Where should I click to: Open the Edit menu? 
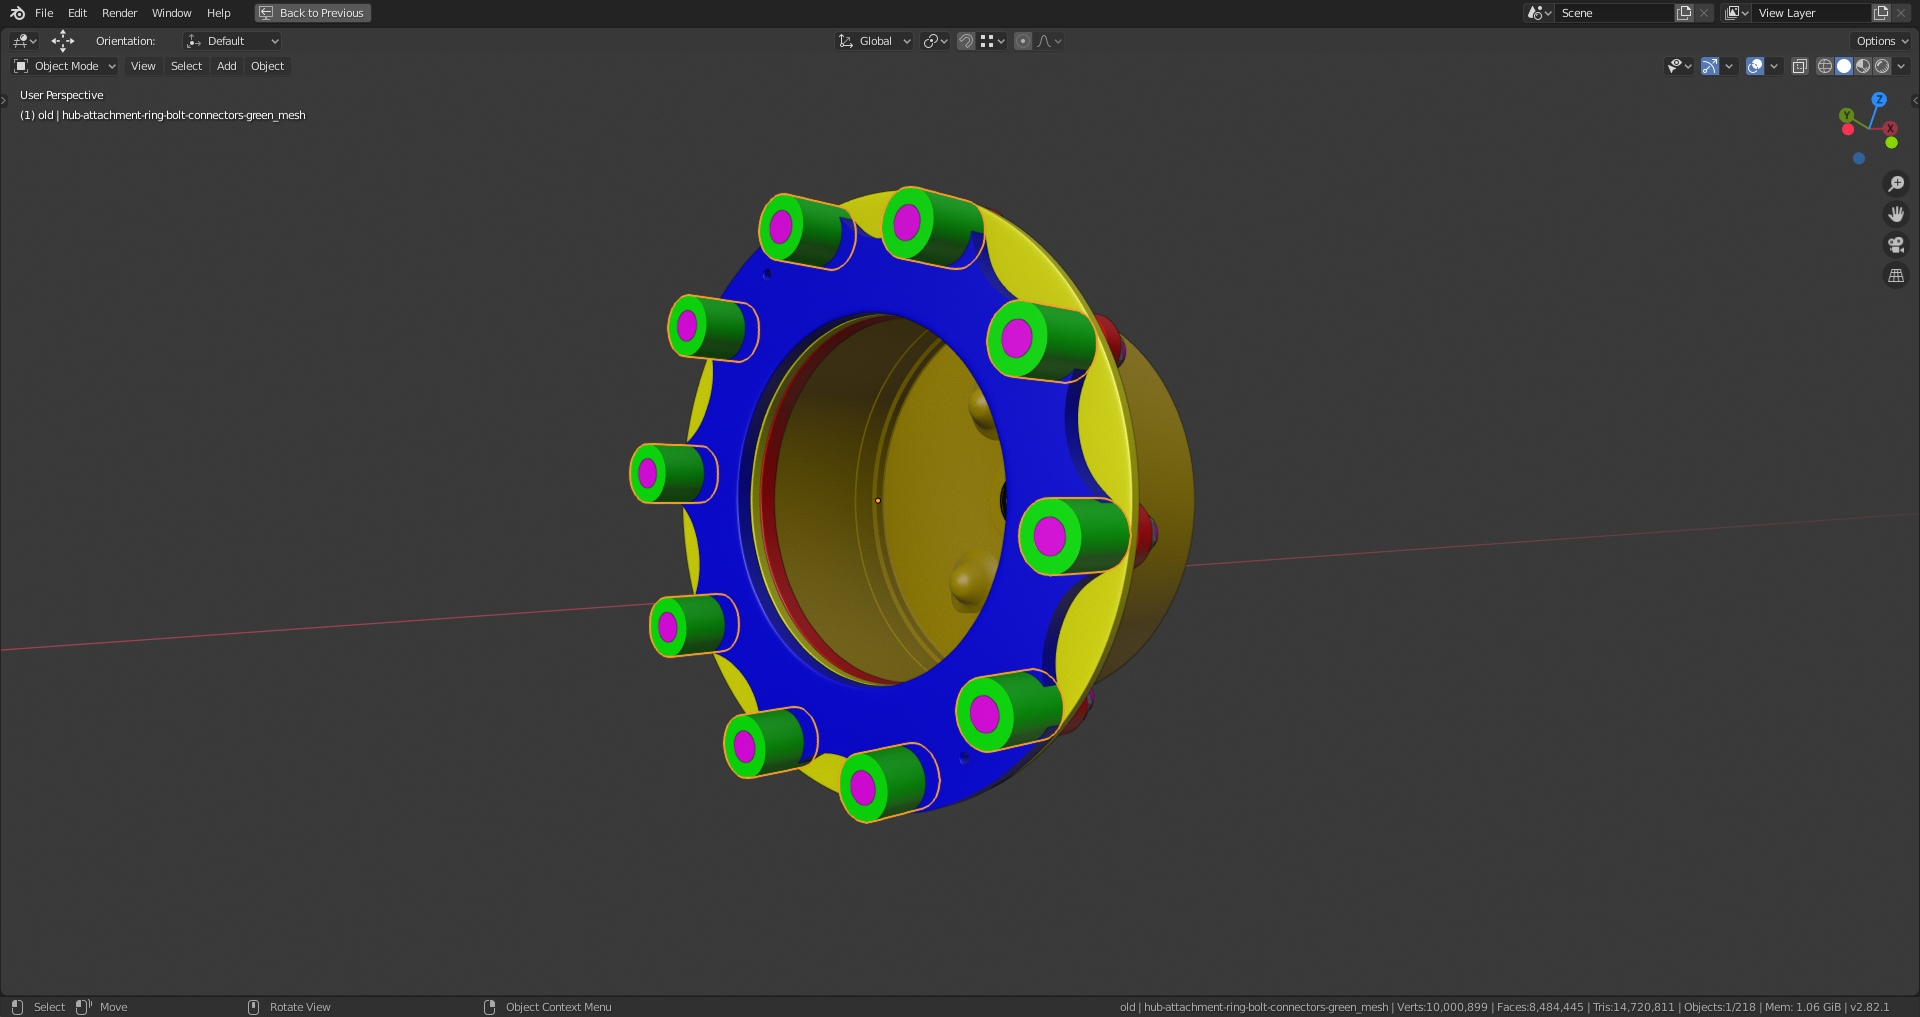77,13
